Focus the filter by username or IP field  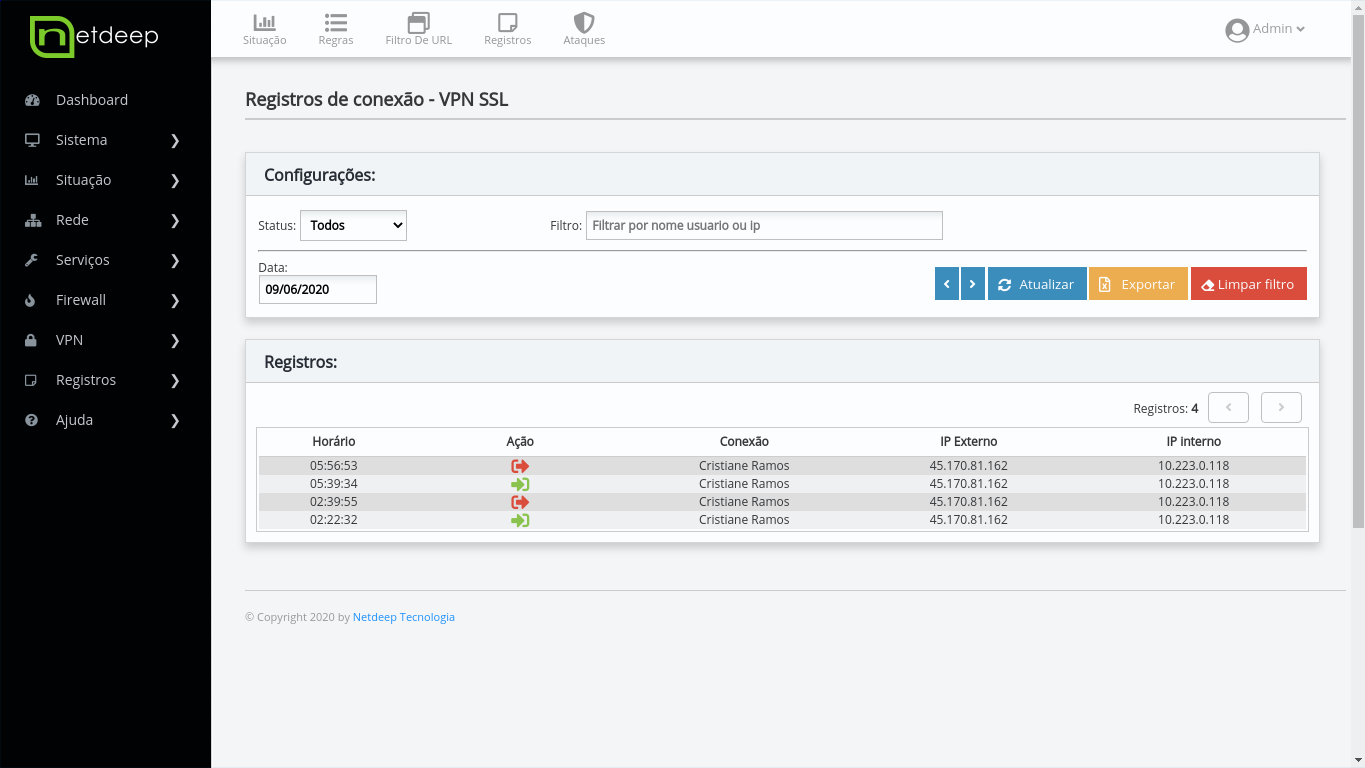click(764, 226)
